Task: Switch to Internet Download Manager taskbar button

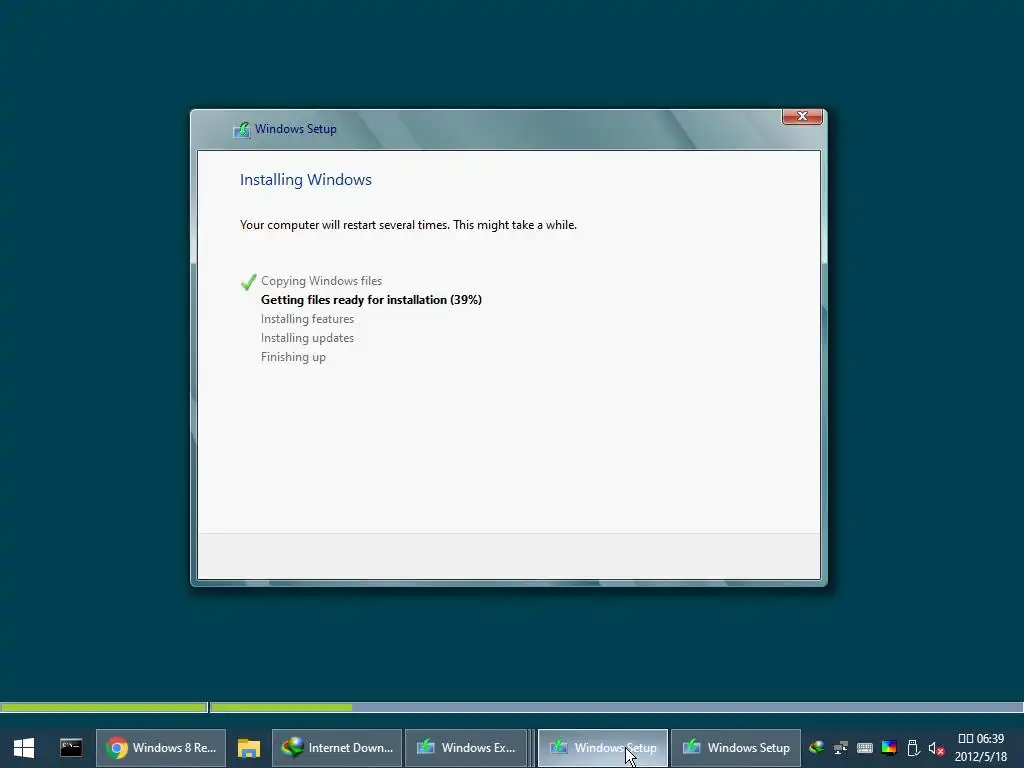Action: pos(337,748)
